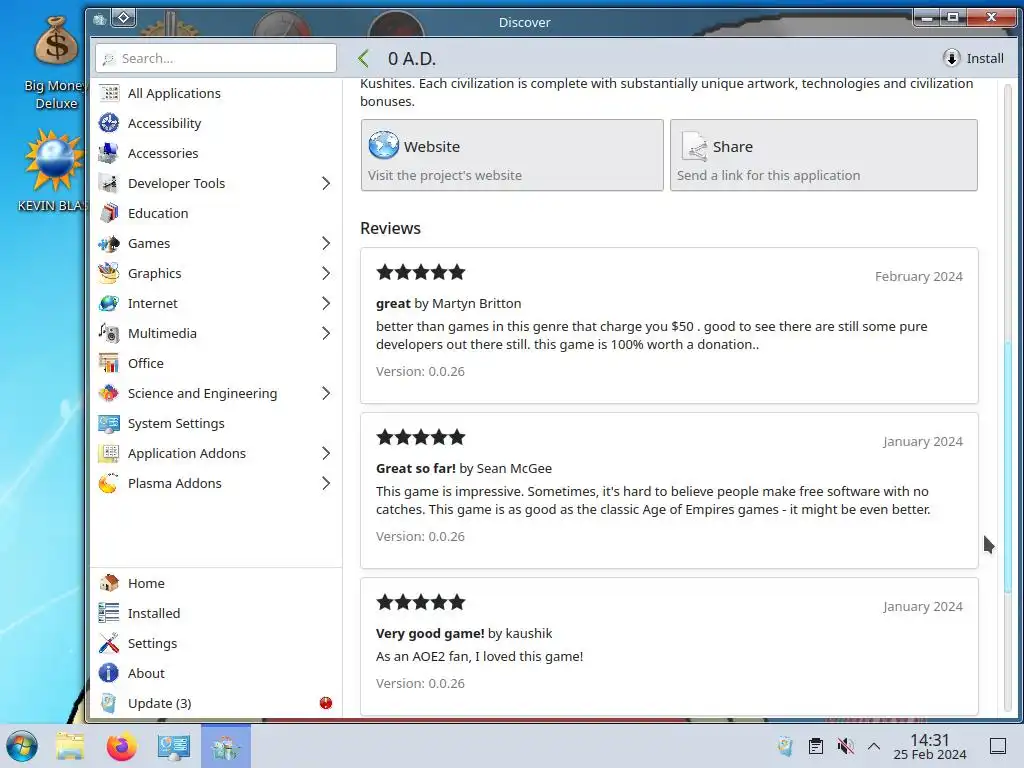Open the Accessories category icon
The image size is (1024, 768).
click(x=109, y=153)
